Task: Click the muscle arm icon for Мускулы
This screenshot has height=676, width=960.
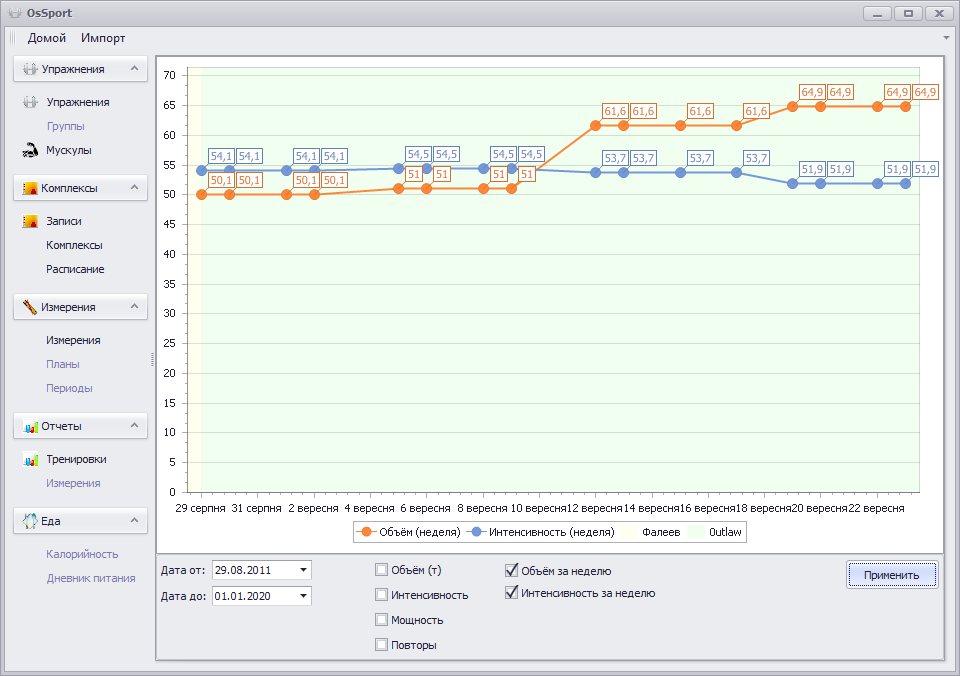Action: click(x=29, y=151)
